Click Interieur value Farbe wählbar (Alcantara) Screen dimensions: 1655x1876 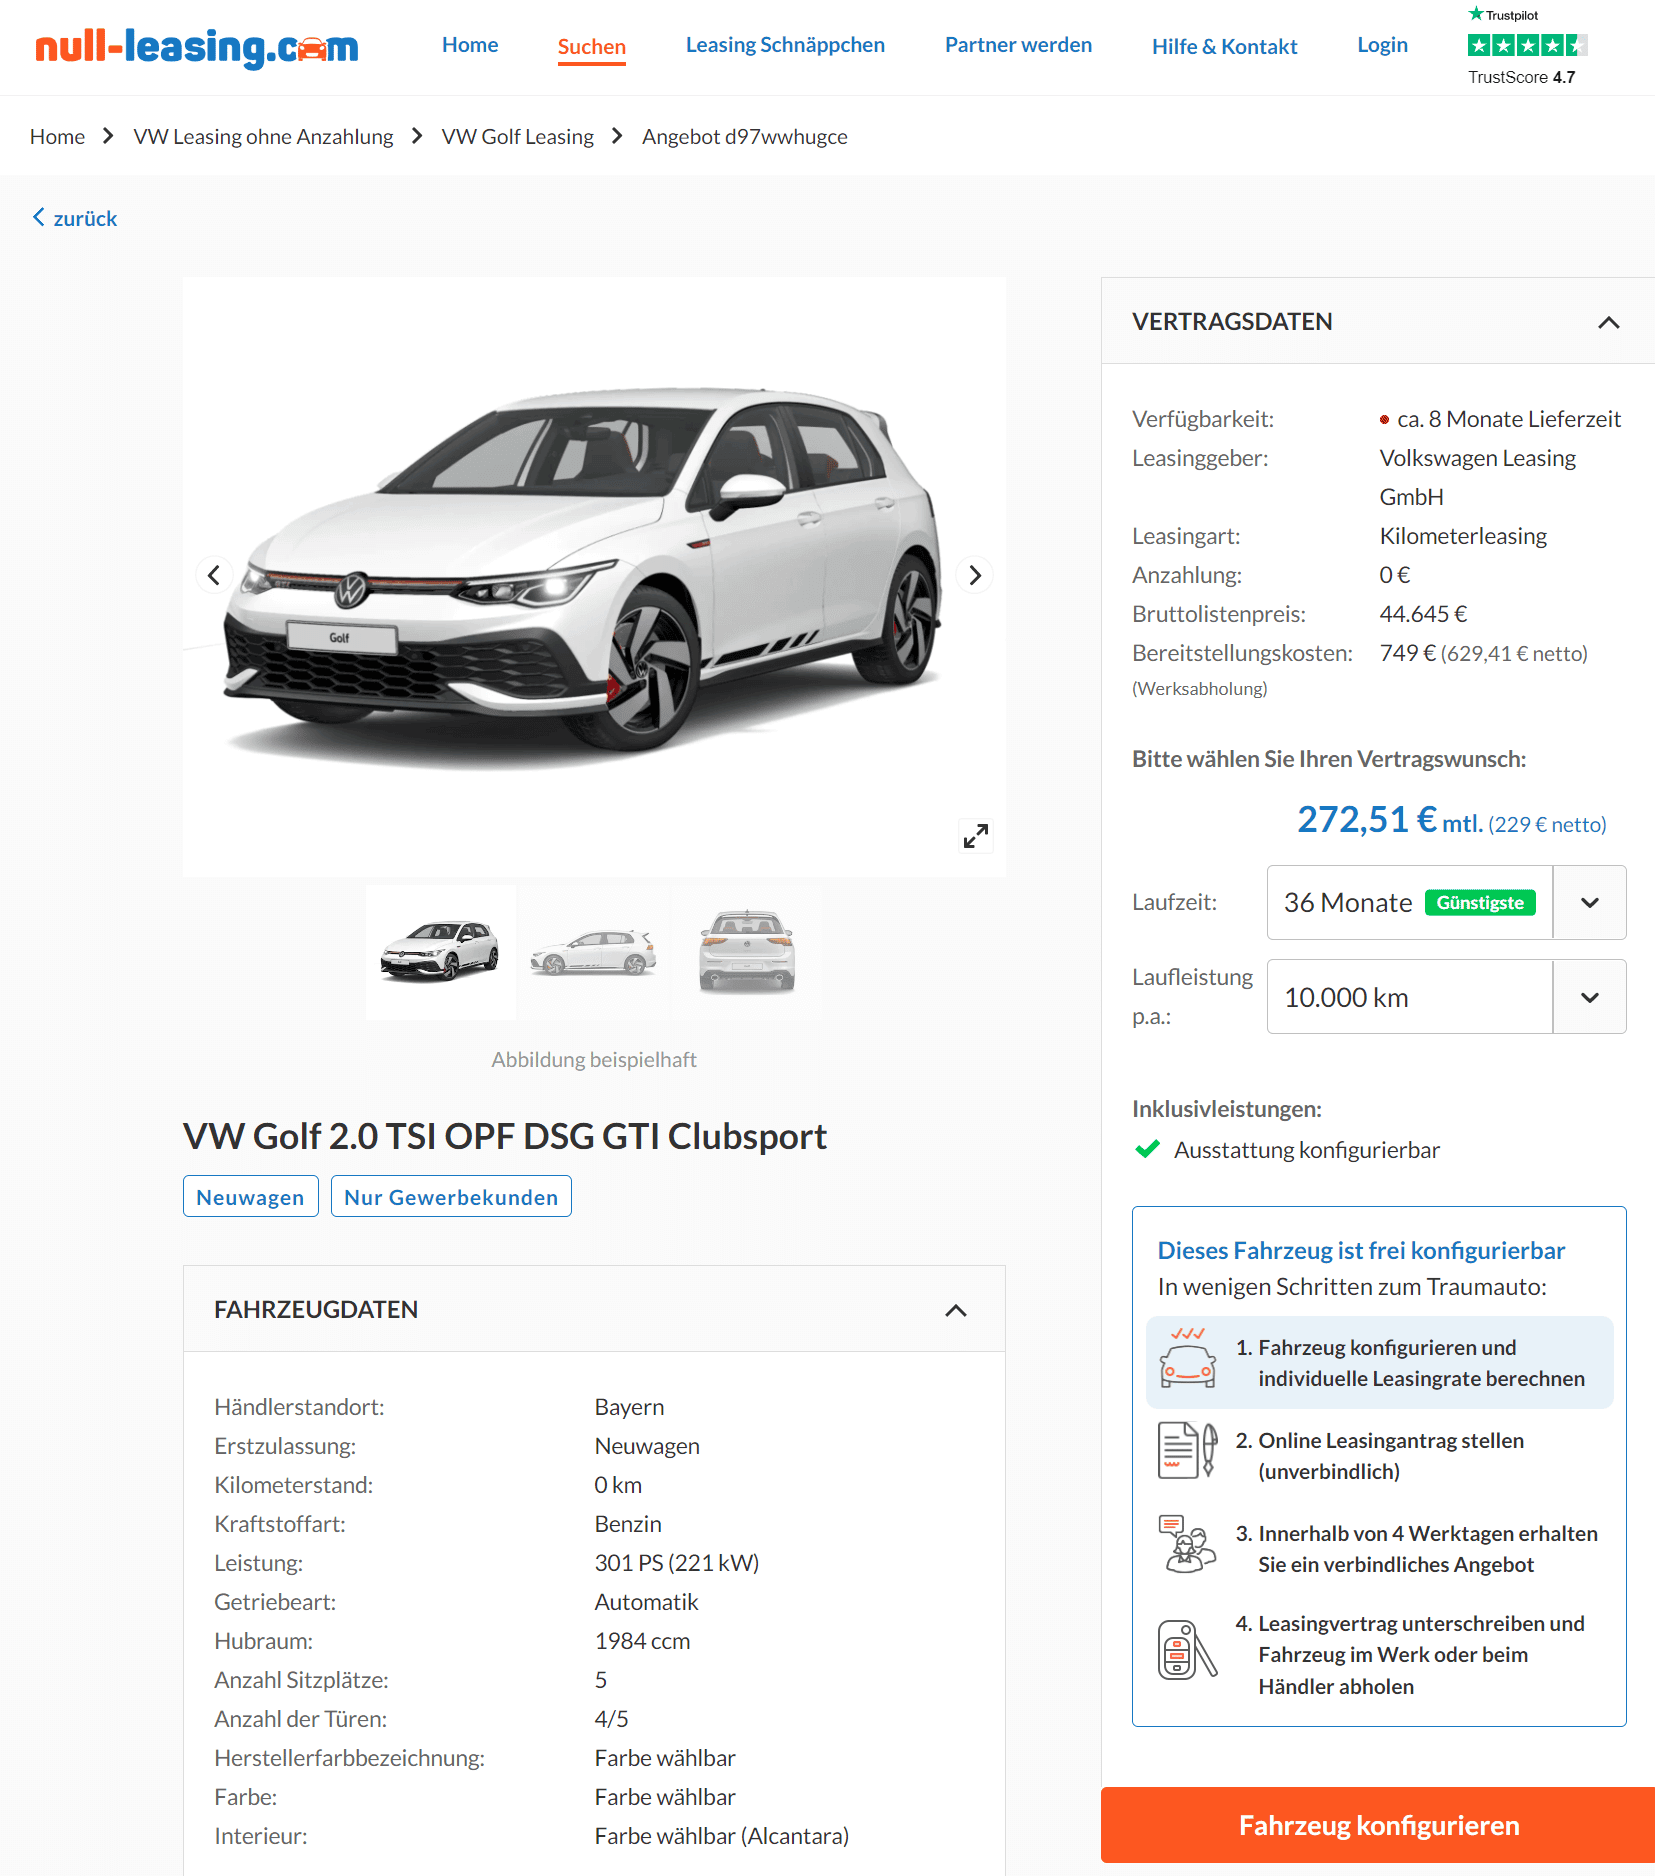point(721,1837)
